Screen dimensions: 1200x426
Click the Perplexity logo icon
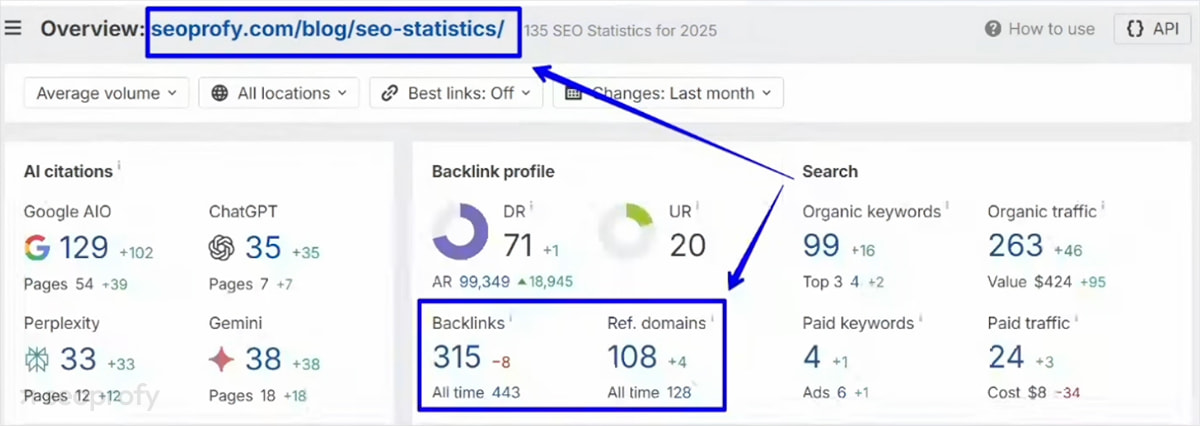click(37, 358)
